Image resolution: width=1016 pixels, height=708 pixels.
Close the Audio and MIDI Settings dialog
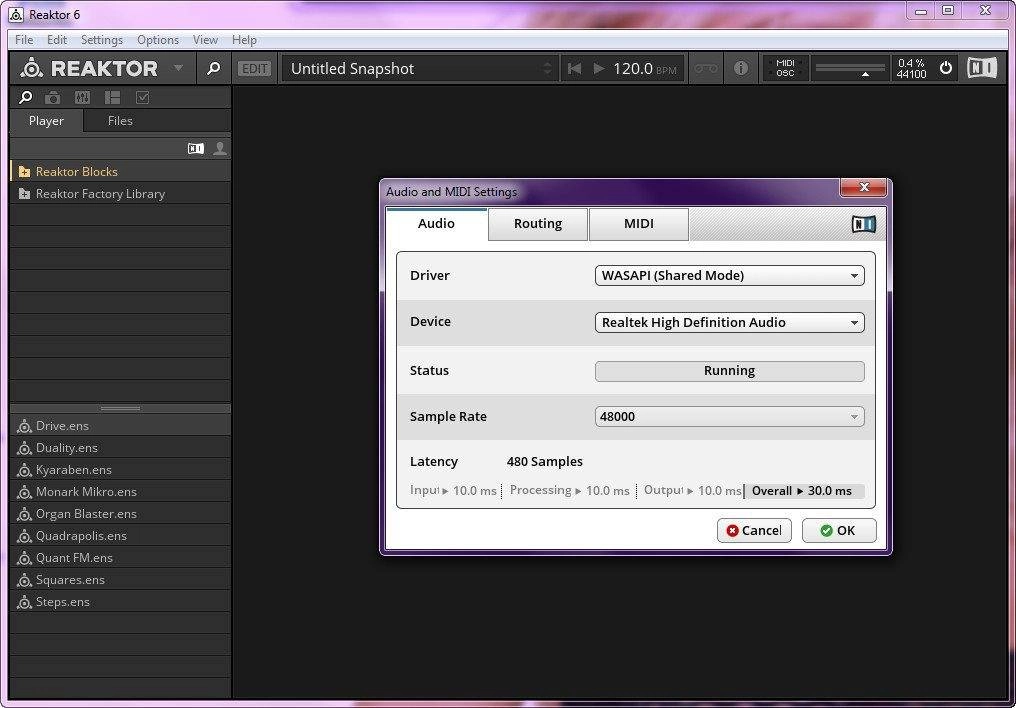pyautogui.click(x=864, y=187)
